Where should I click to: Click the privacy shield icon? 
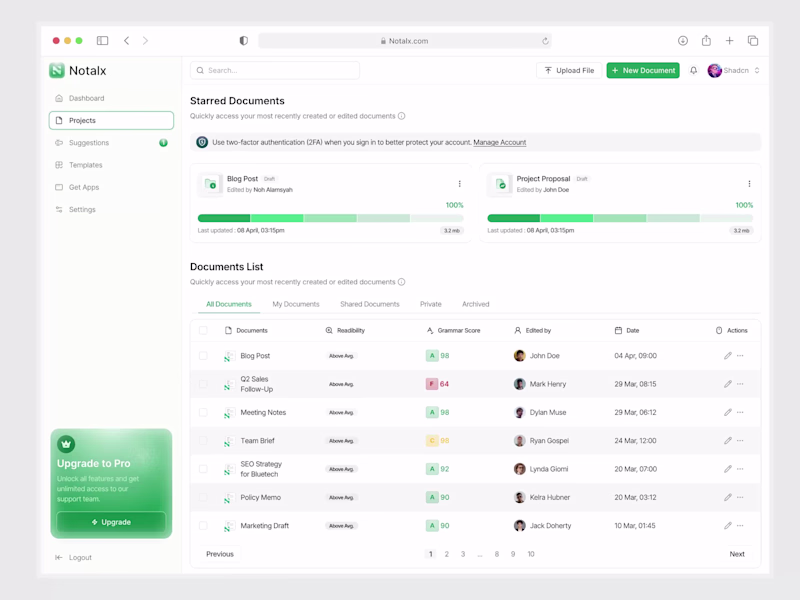click(244, 41)
